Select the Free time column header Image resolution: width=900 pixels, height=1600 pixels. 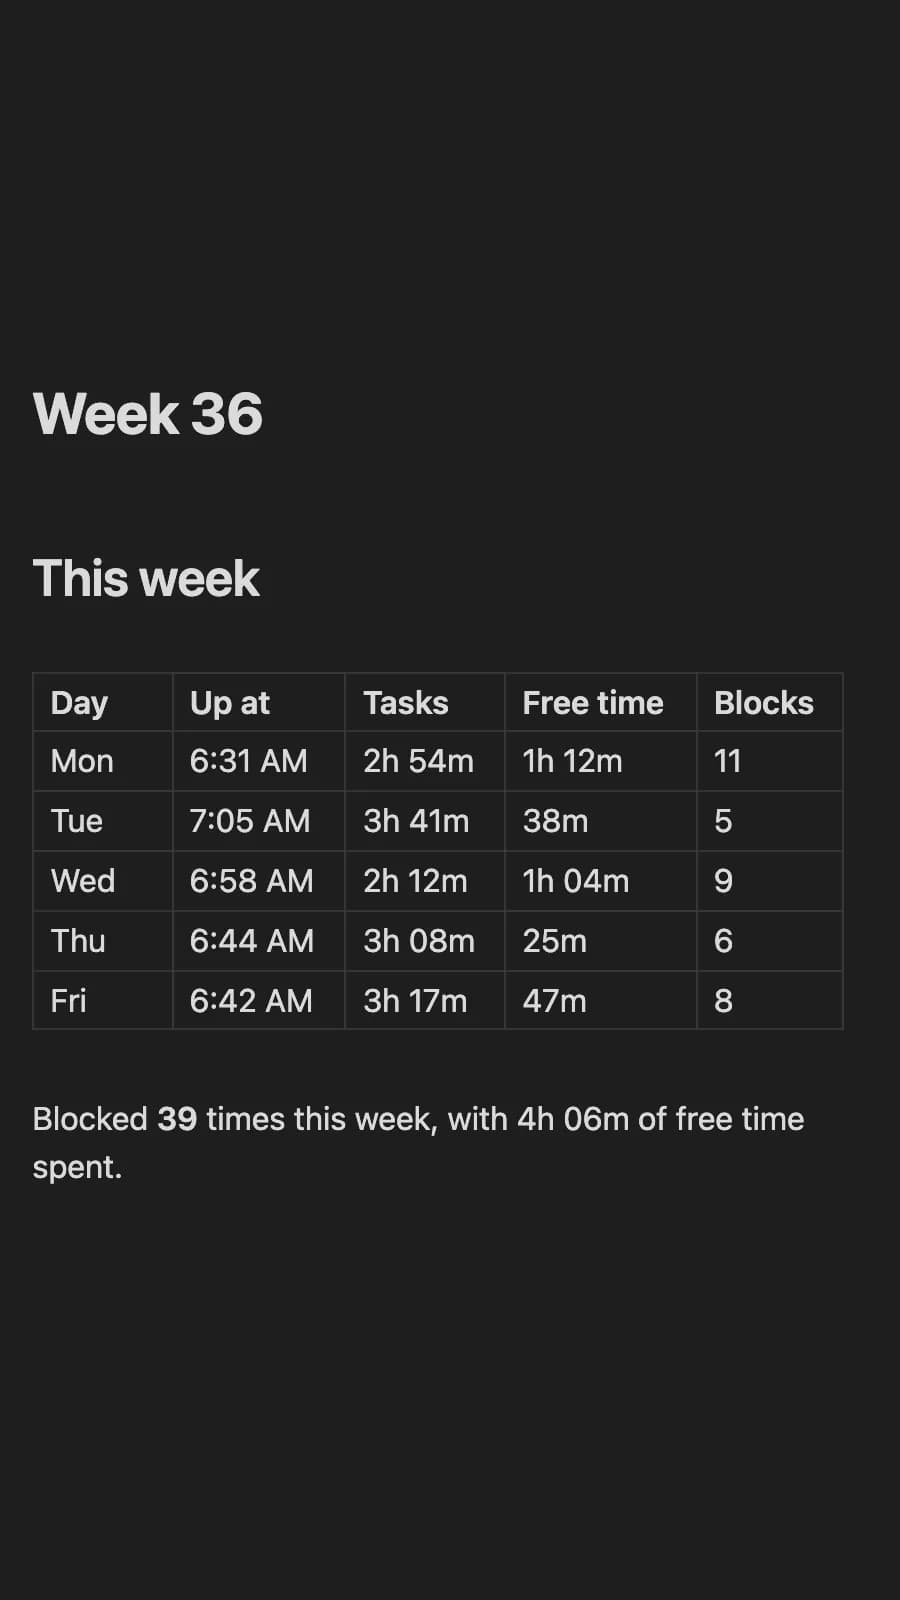tap(601, 702)
